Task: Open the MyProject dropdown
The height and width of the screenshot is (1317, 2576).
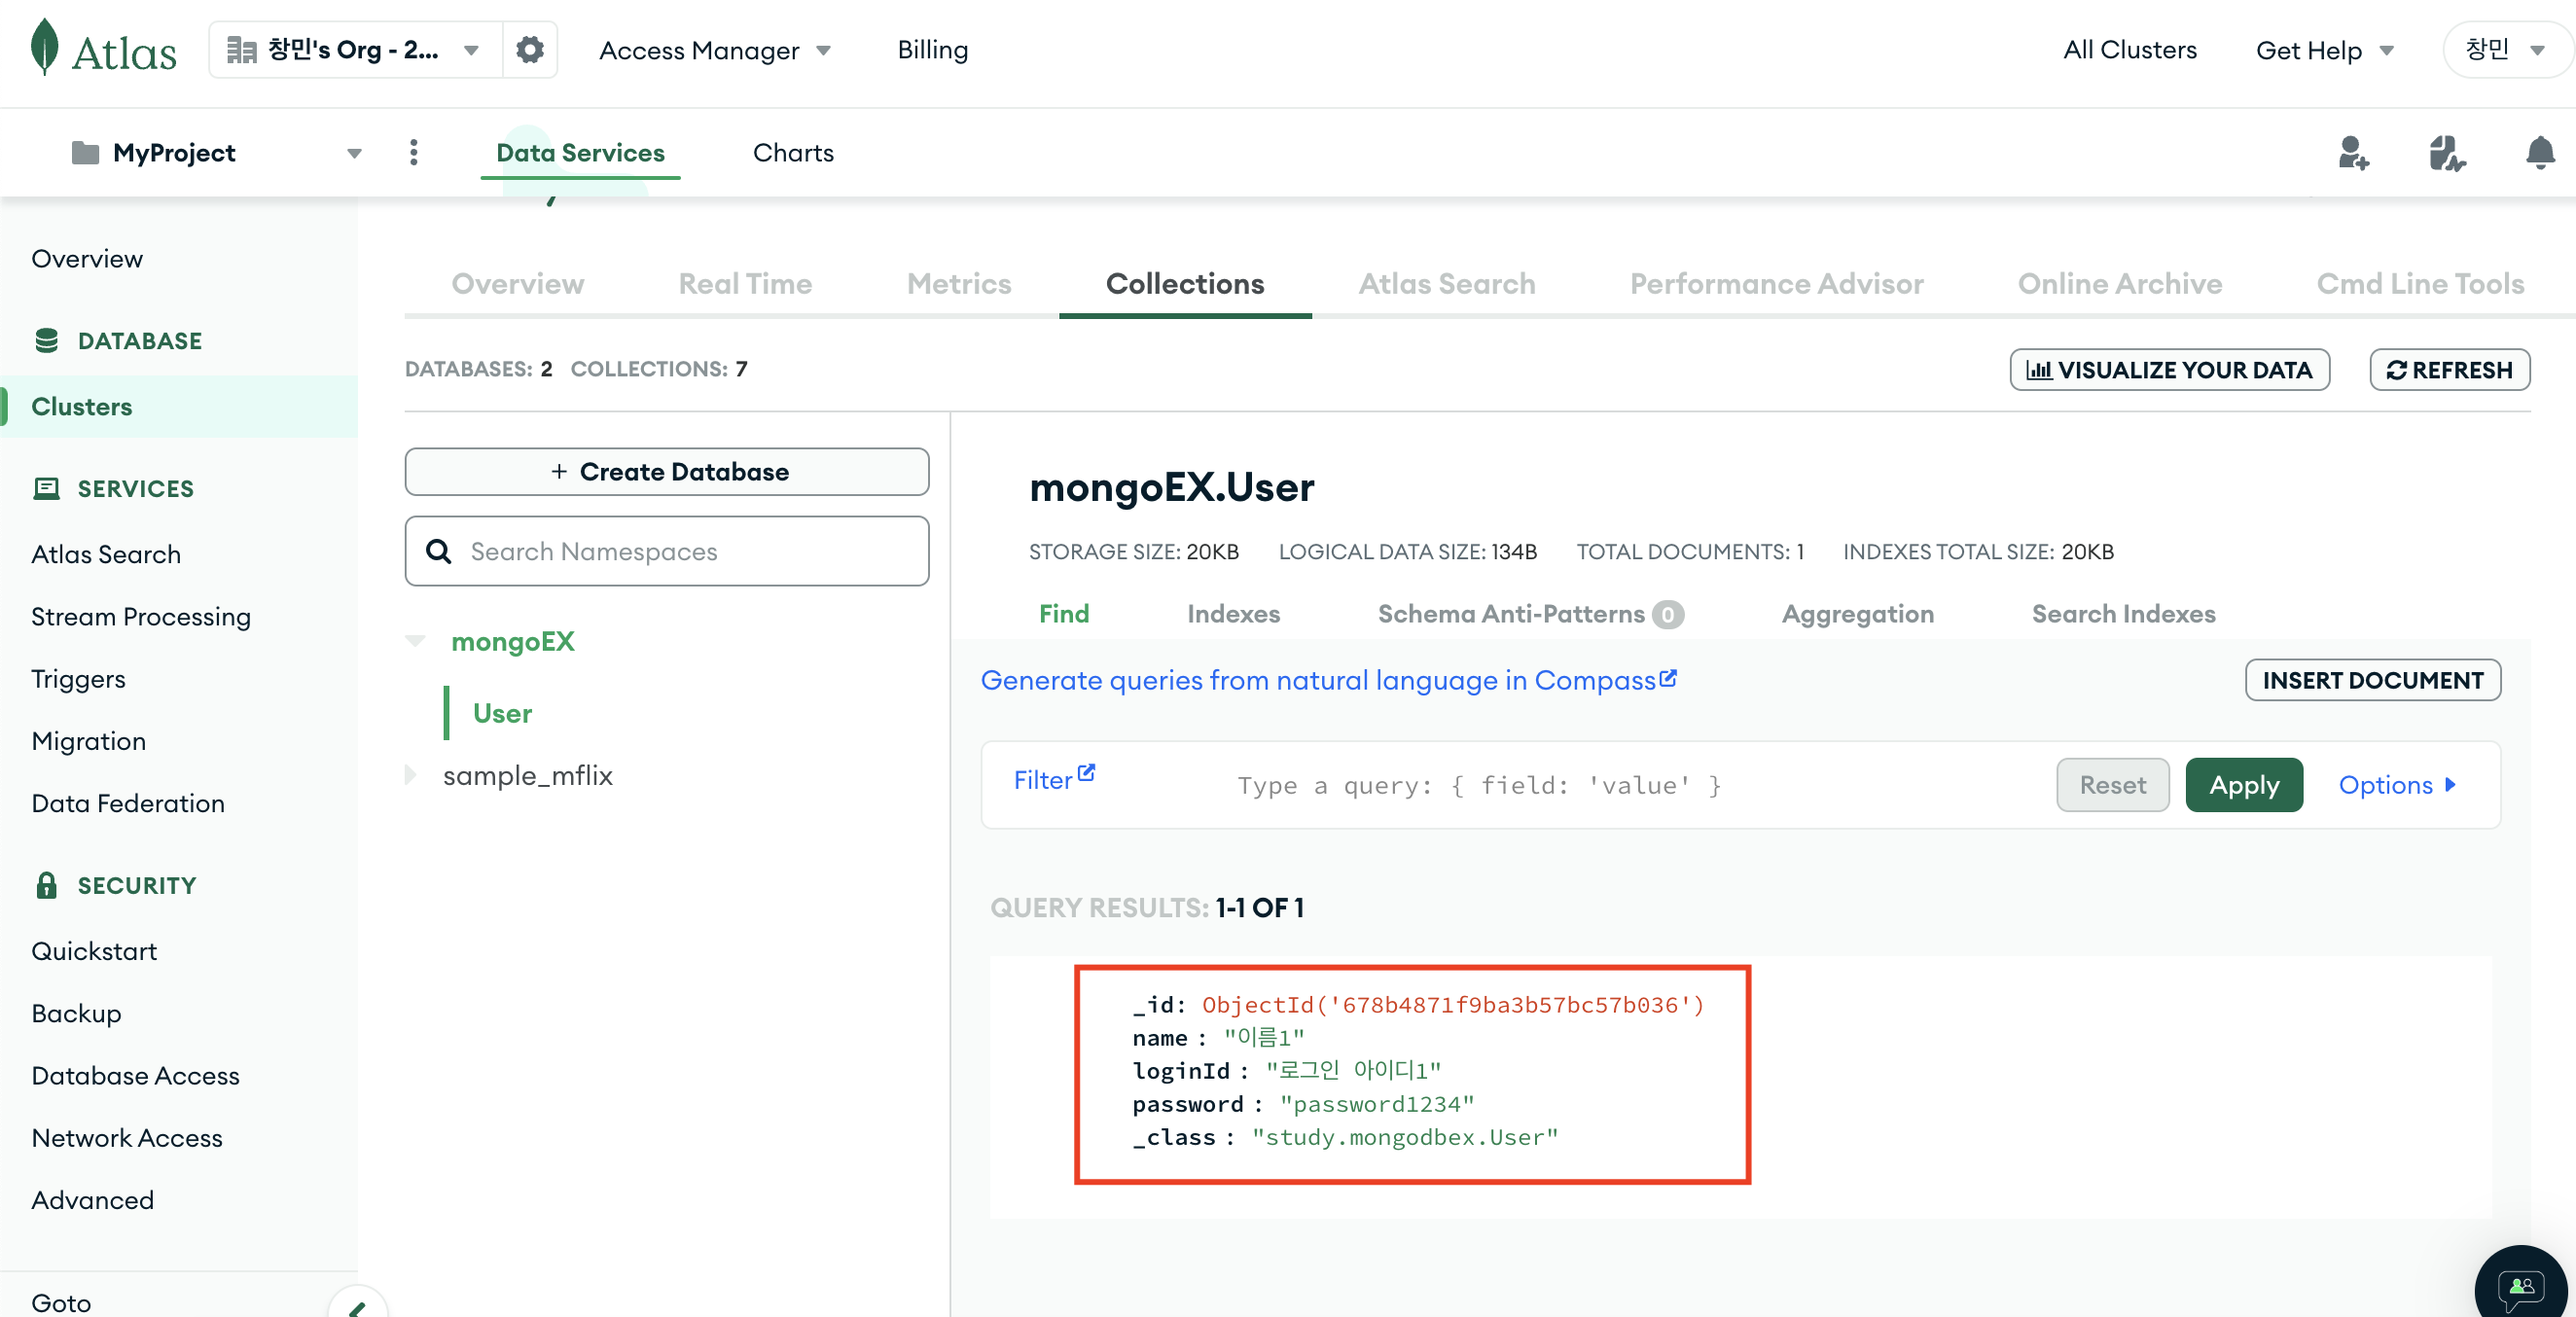Action: 353,153
